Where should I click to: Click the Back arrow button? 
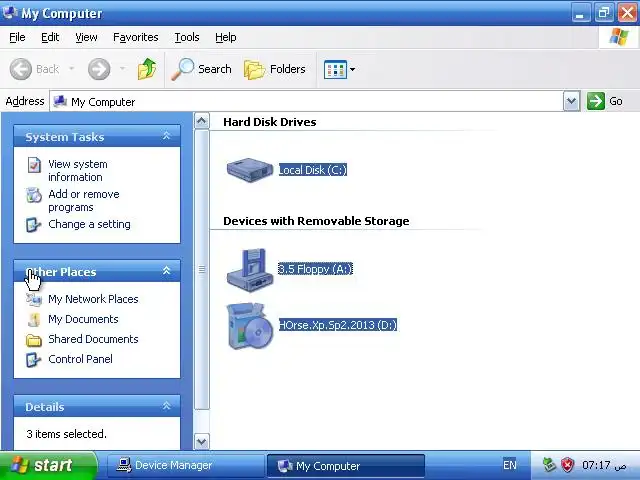(20, 69)
